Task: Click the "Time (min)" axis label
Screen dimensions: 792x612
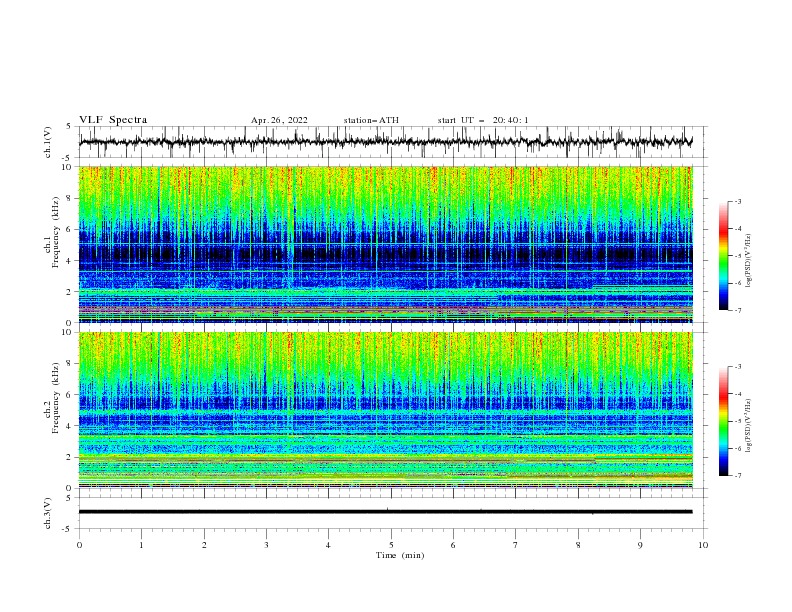Action: (400, 555)
